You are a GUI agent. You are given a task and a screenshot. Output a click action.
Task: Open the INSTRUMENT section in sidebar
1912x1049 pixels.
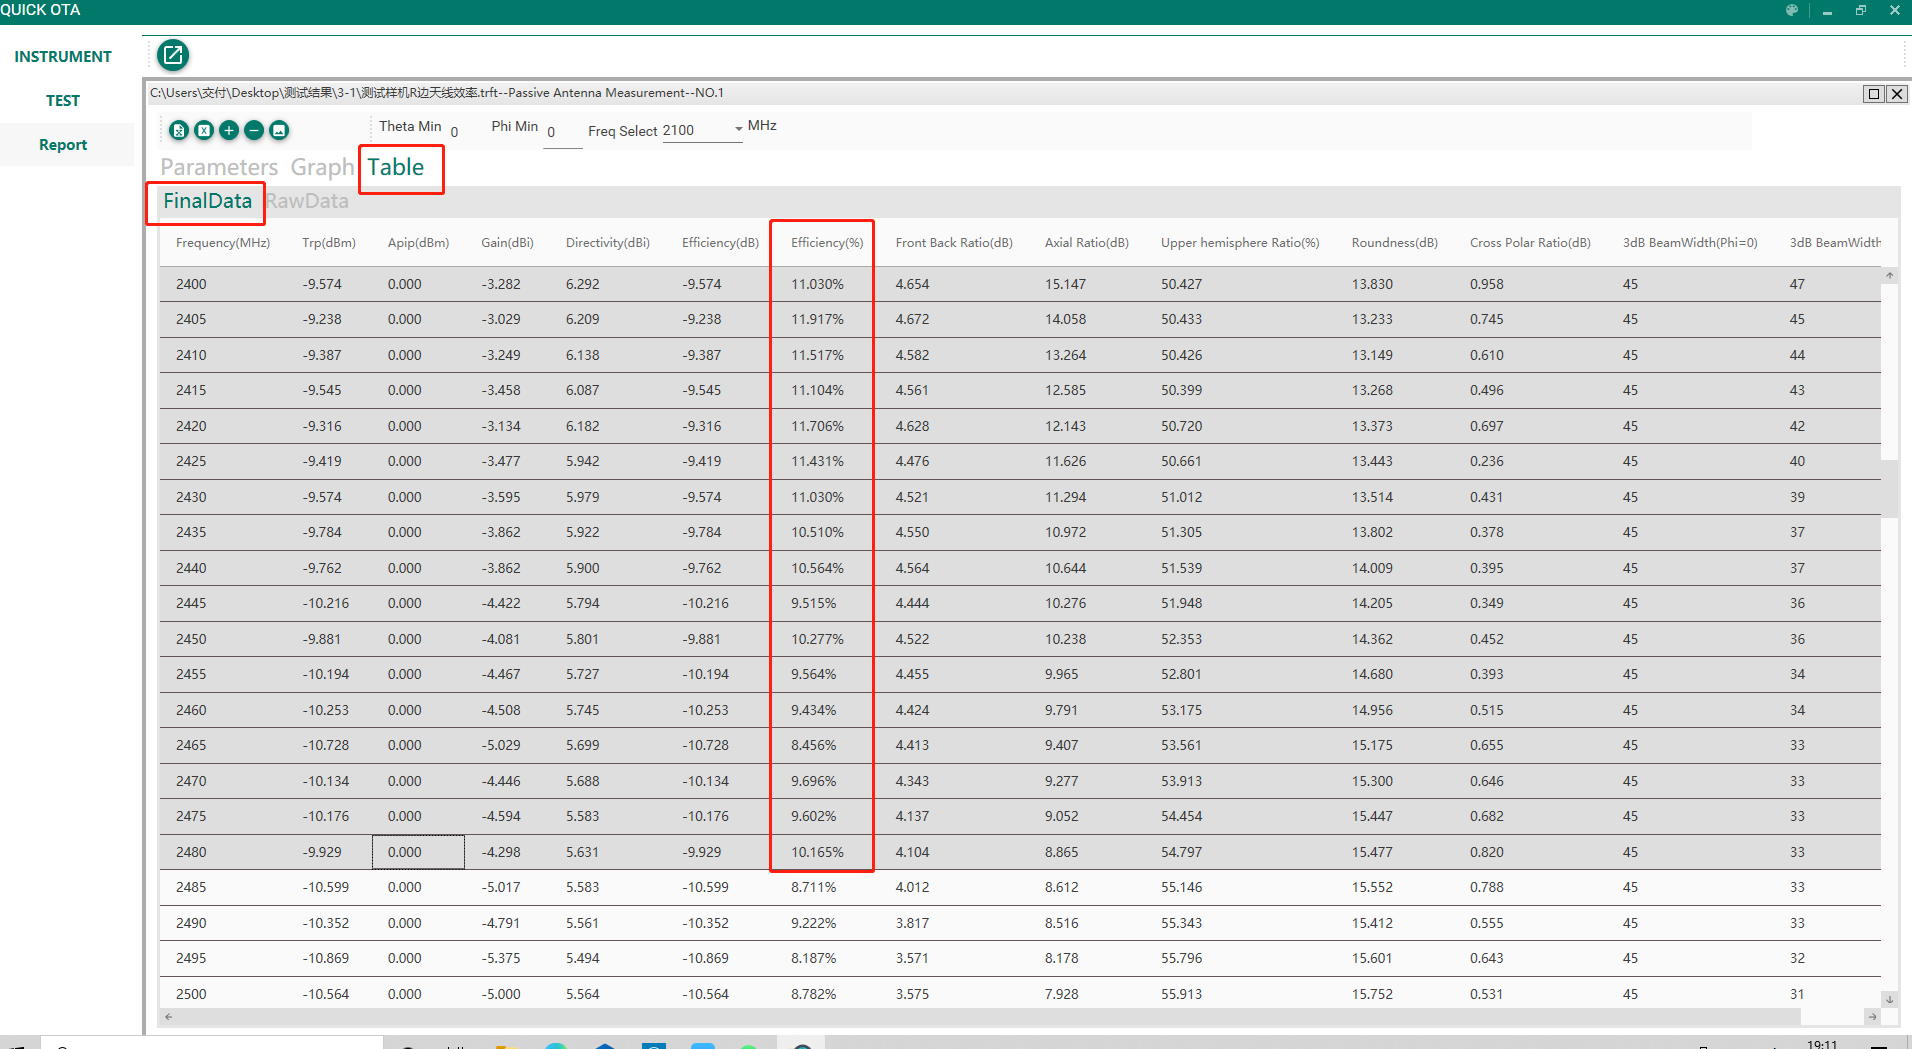(63, 57)
